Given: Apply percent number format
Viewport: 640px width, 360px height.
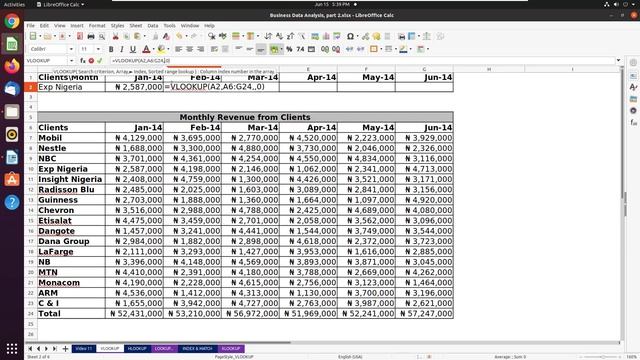Looking at the screenshot, I should coord(289,49).
